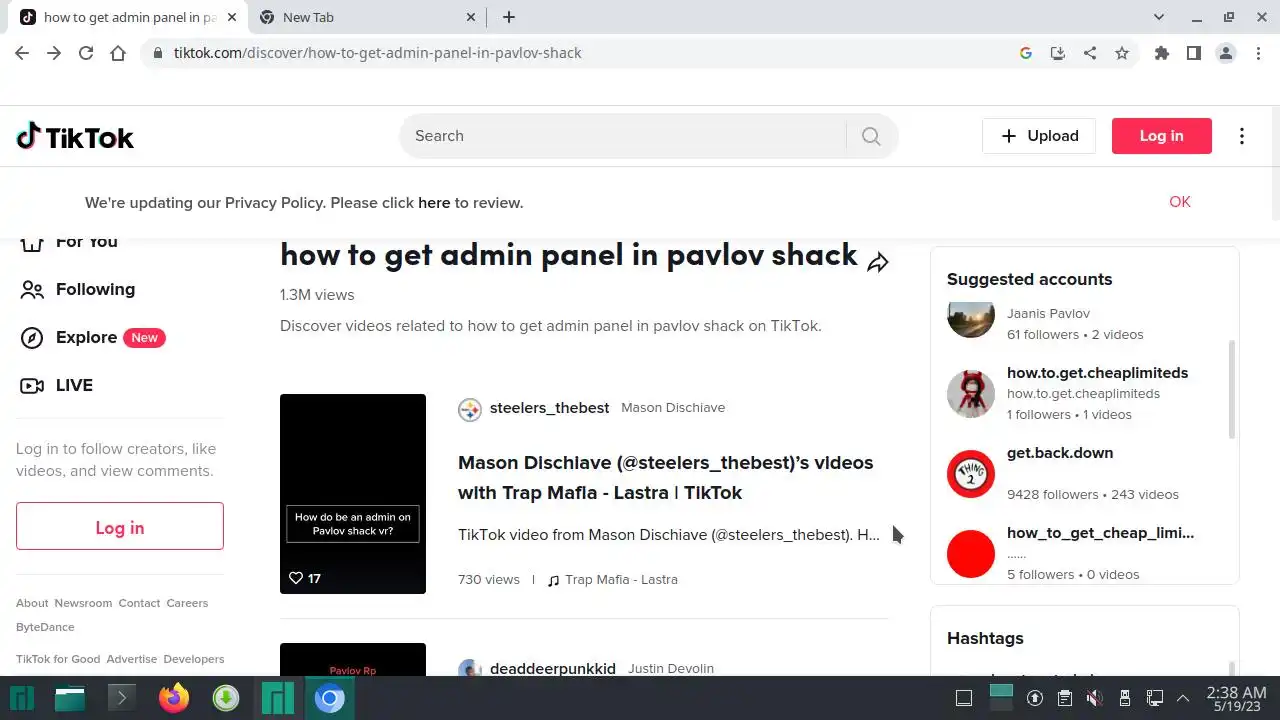The image size is (1280, 720).
Task: Reload the page with the refresh icon
Action: tap(86, 53)
